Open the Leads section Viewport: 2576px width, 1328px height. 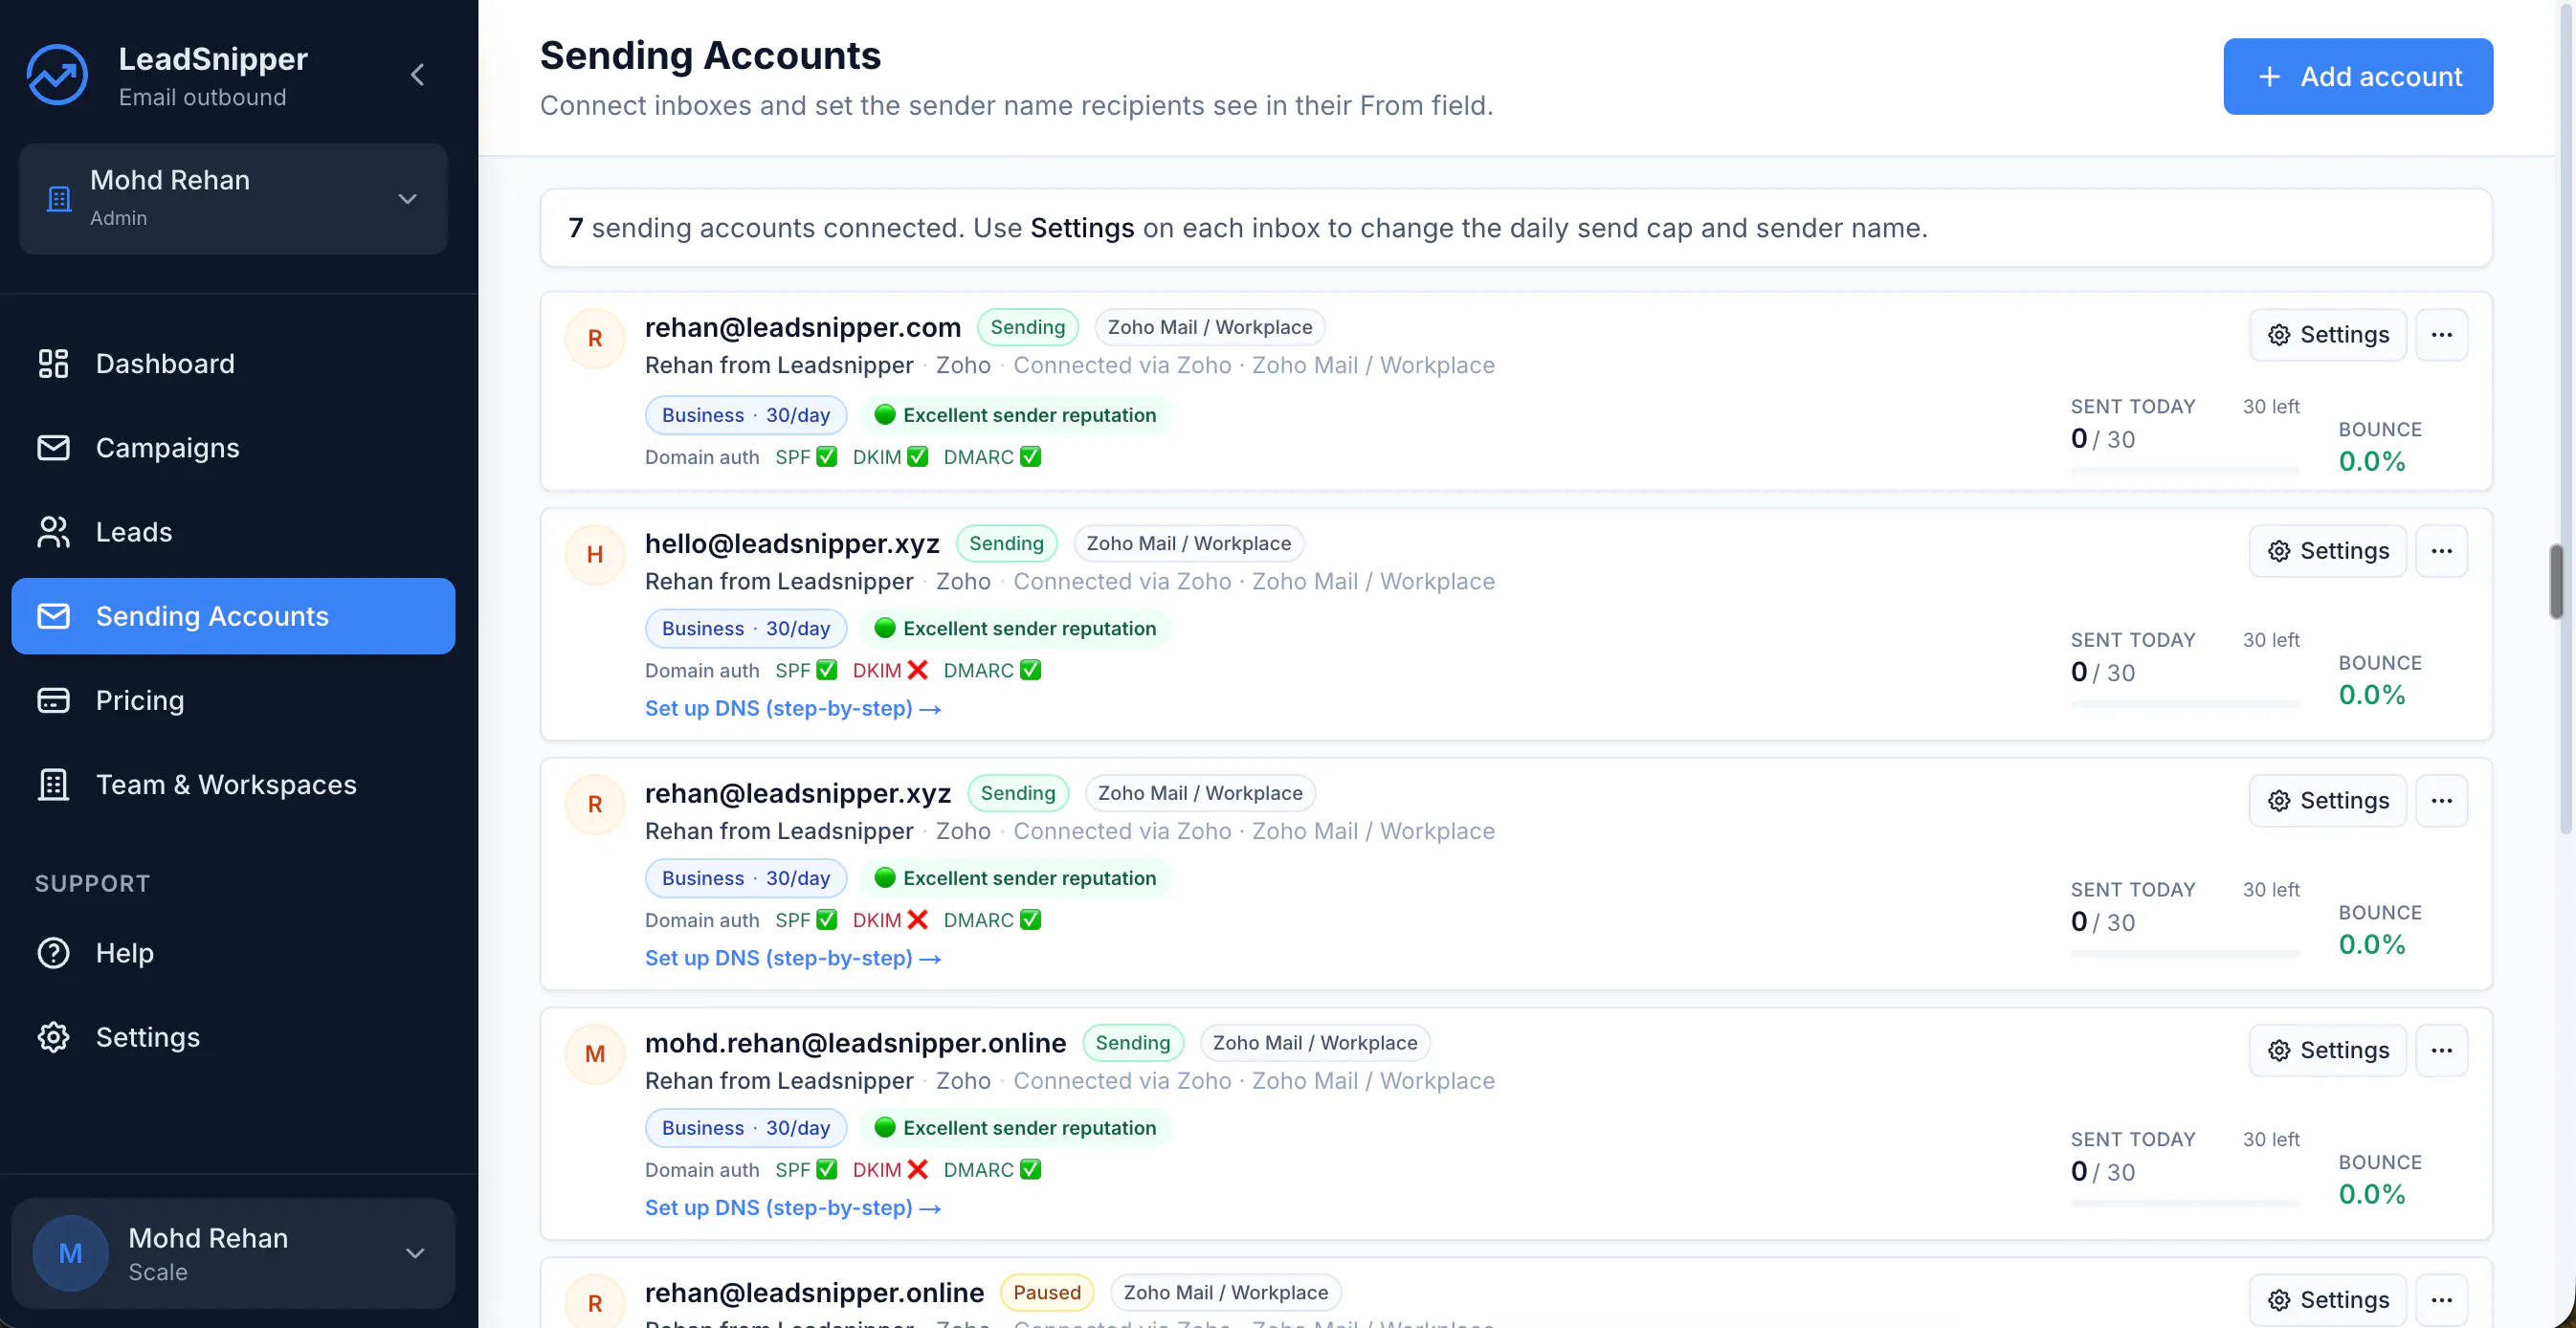(x=233, y=532)
